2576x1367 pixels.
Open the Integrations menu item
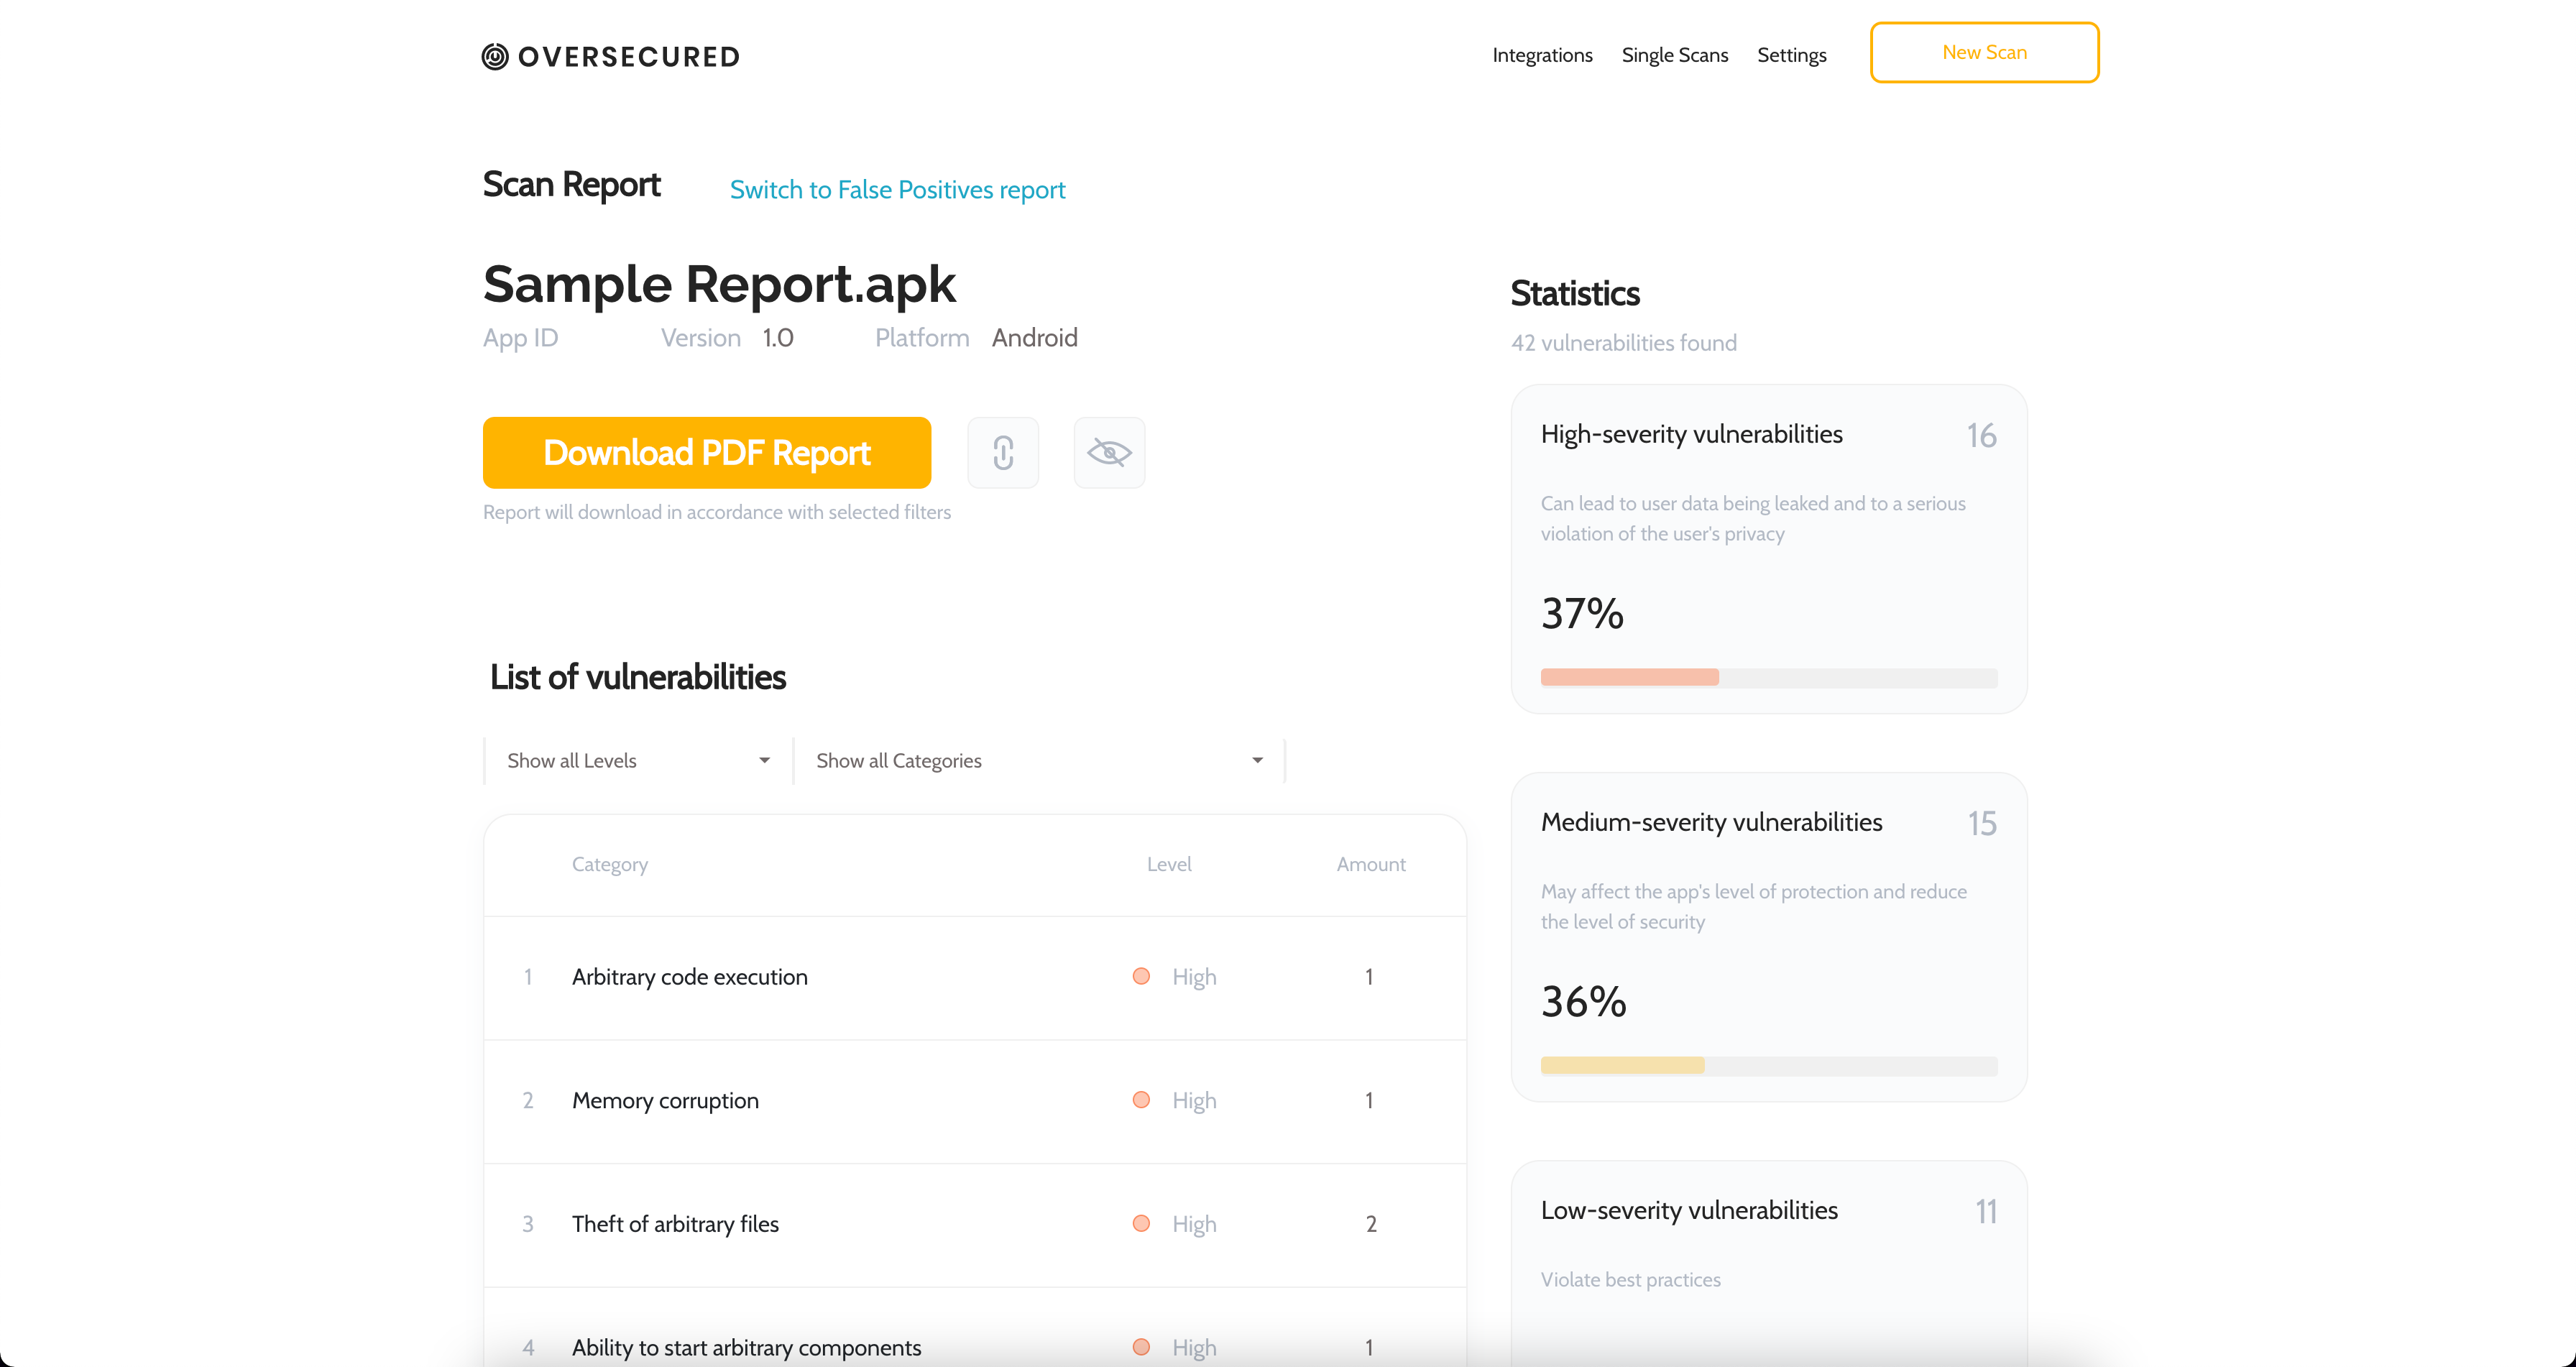coord(1542,55)
